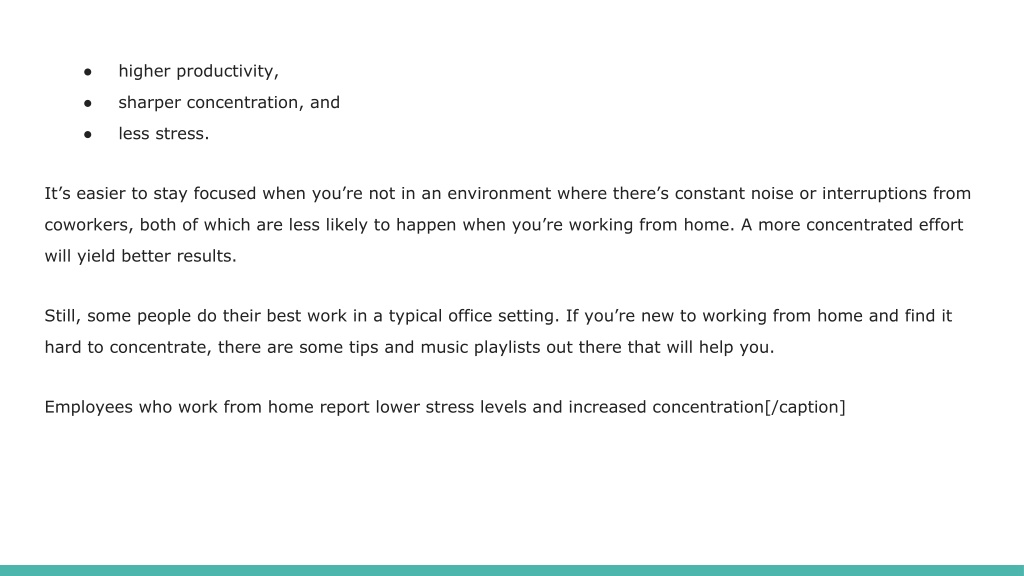Click the teal bar at the bottom

[x=512, y=571]
